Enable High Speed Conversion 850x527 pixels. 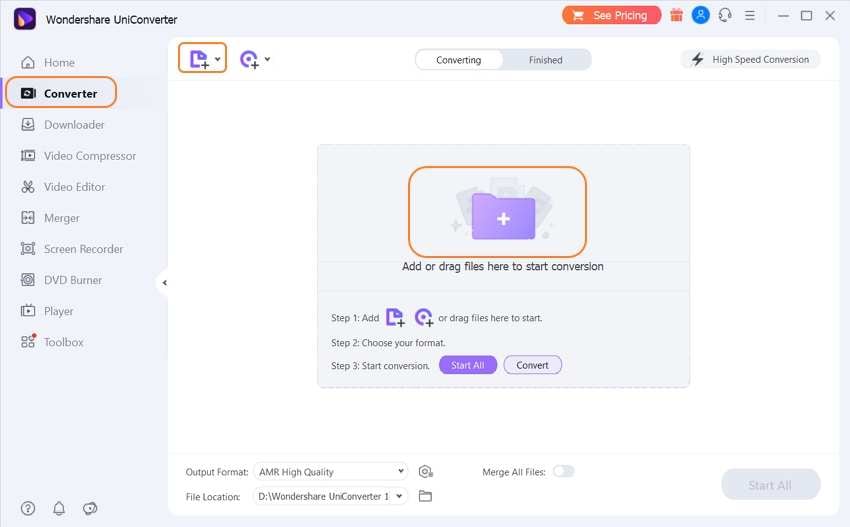pyautogui.click(x=750, y=59)
